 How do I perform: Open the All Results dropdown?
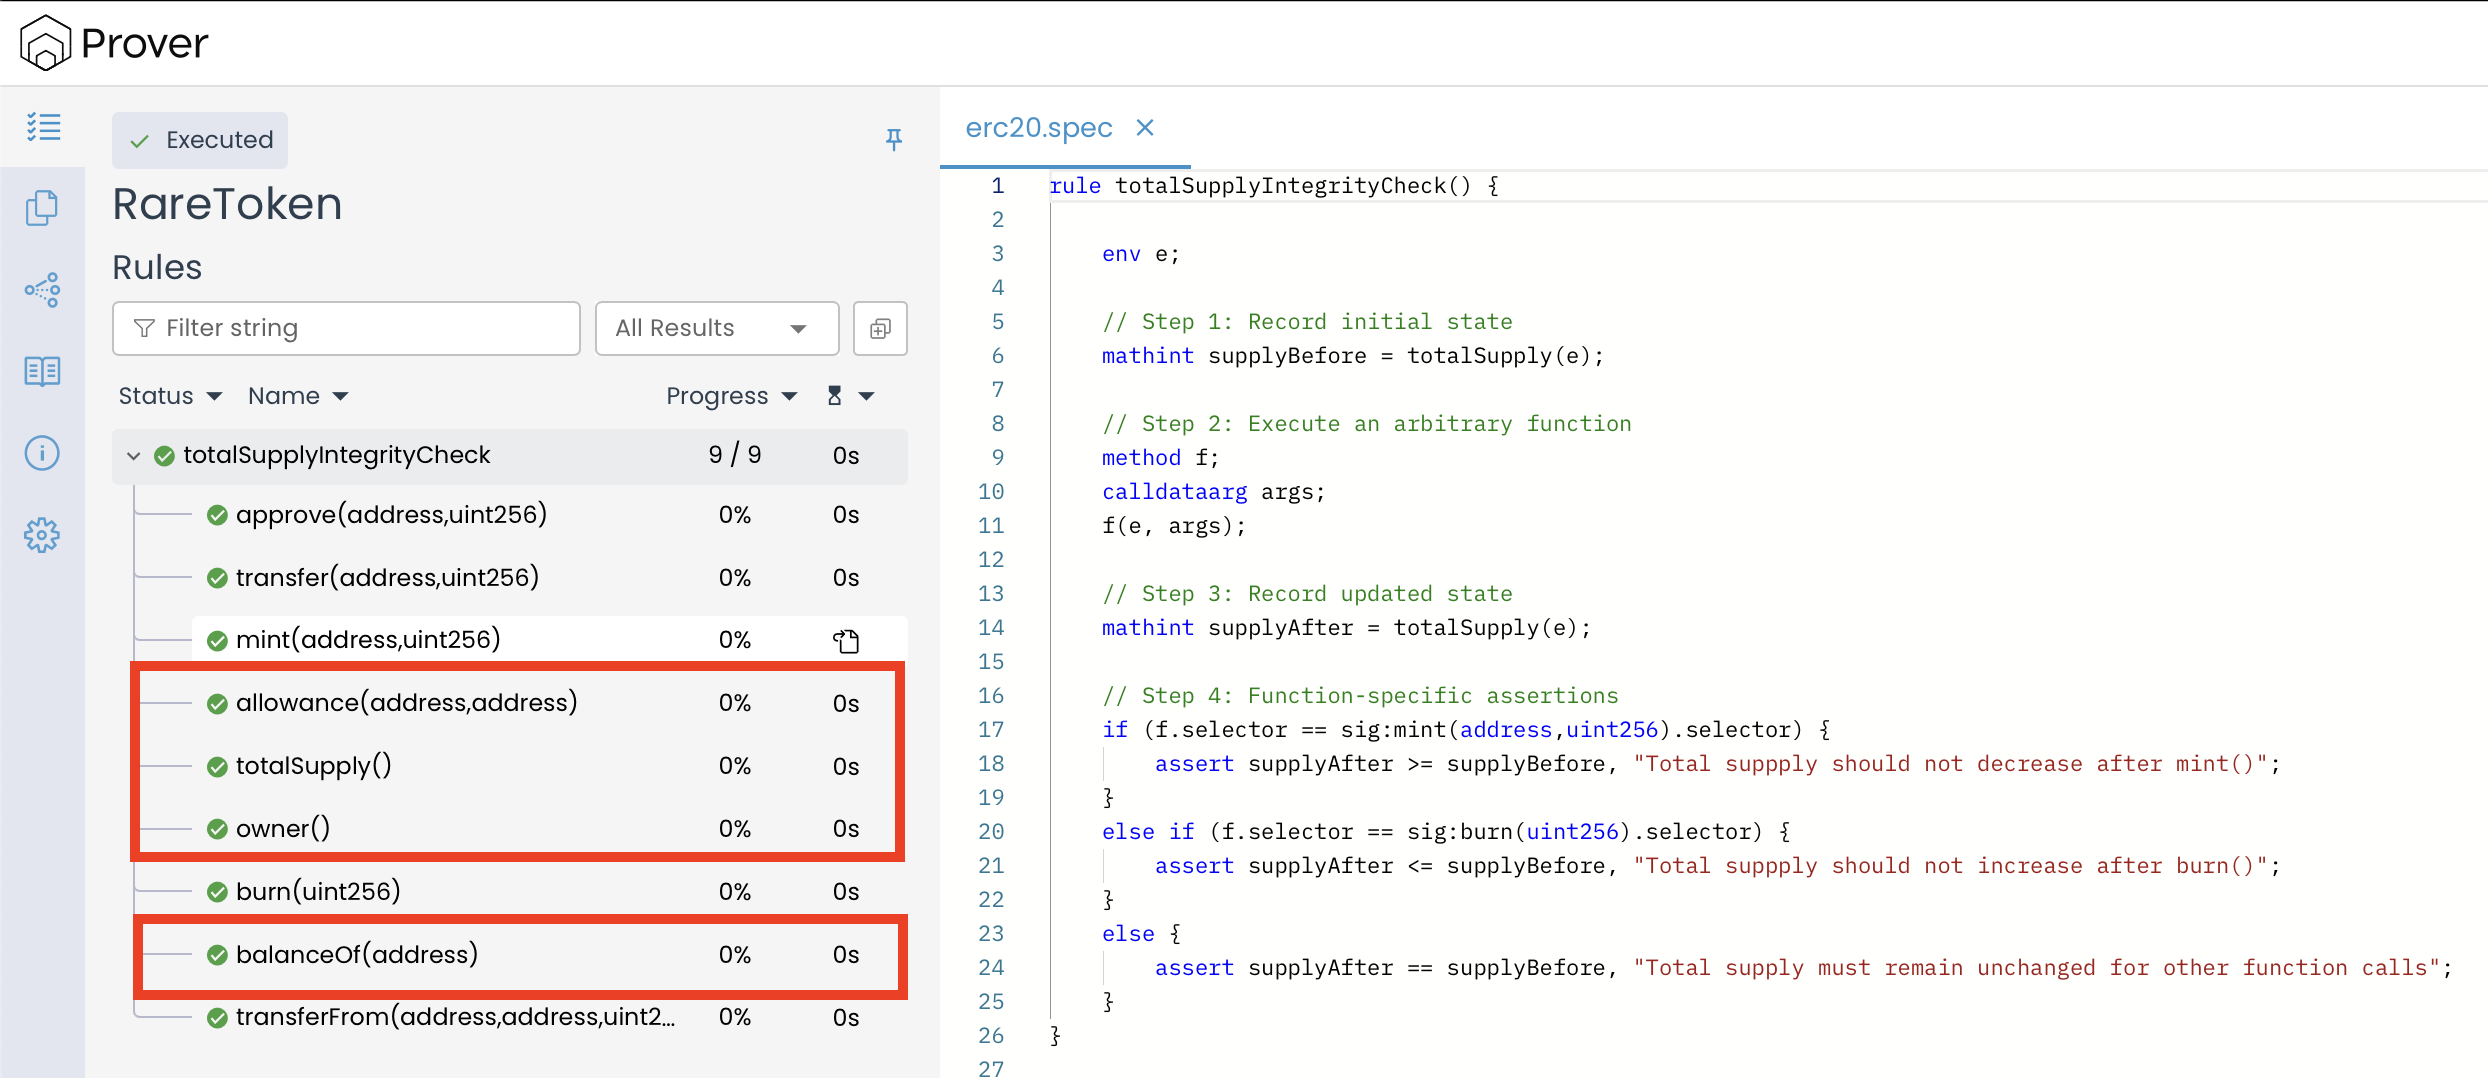coord(716,328)
